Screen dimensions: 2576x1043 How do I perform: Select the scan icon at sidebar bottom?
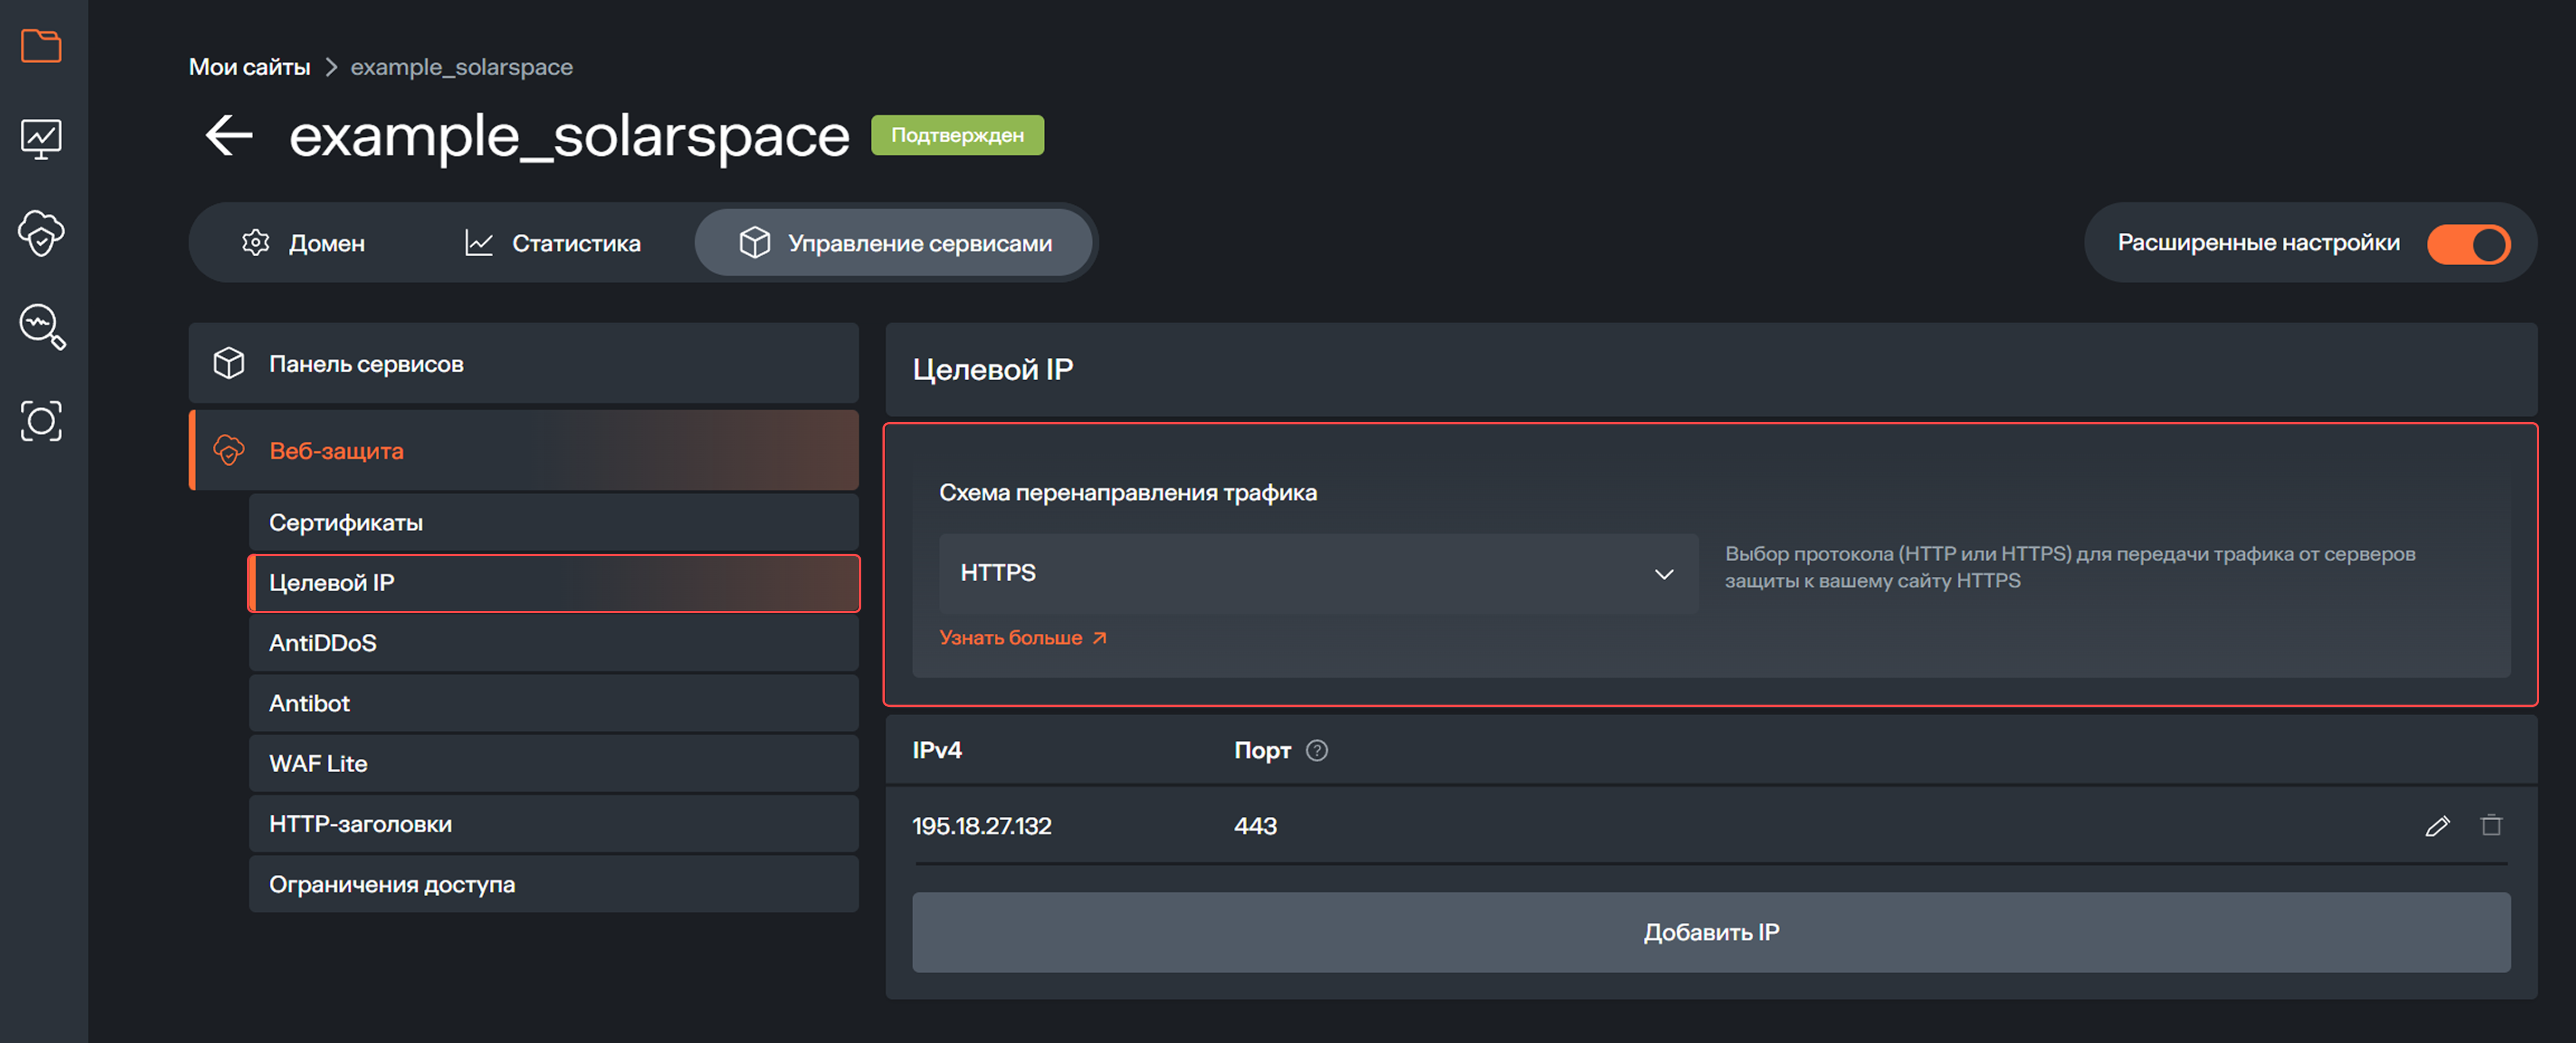(x=40, y=421)
